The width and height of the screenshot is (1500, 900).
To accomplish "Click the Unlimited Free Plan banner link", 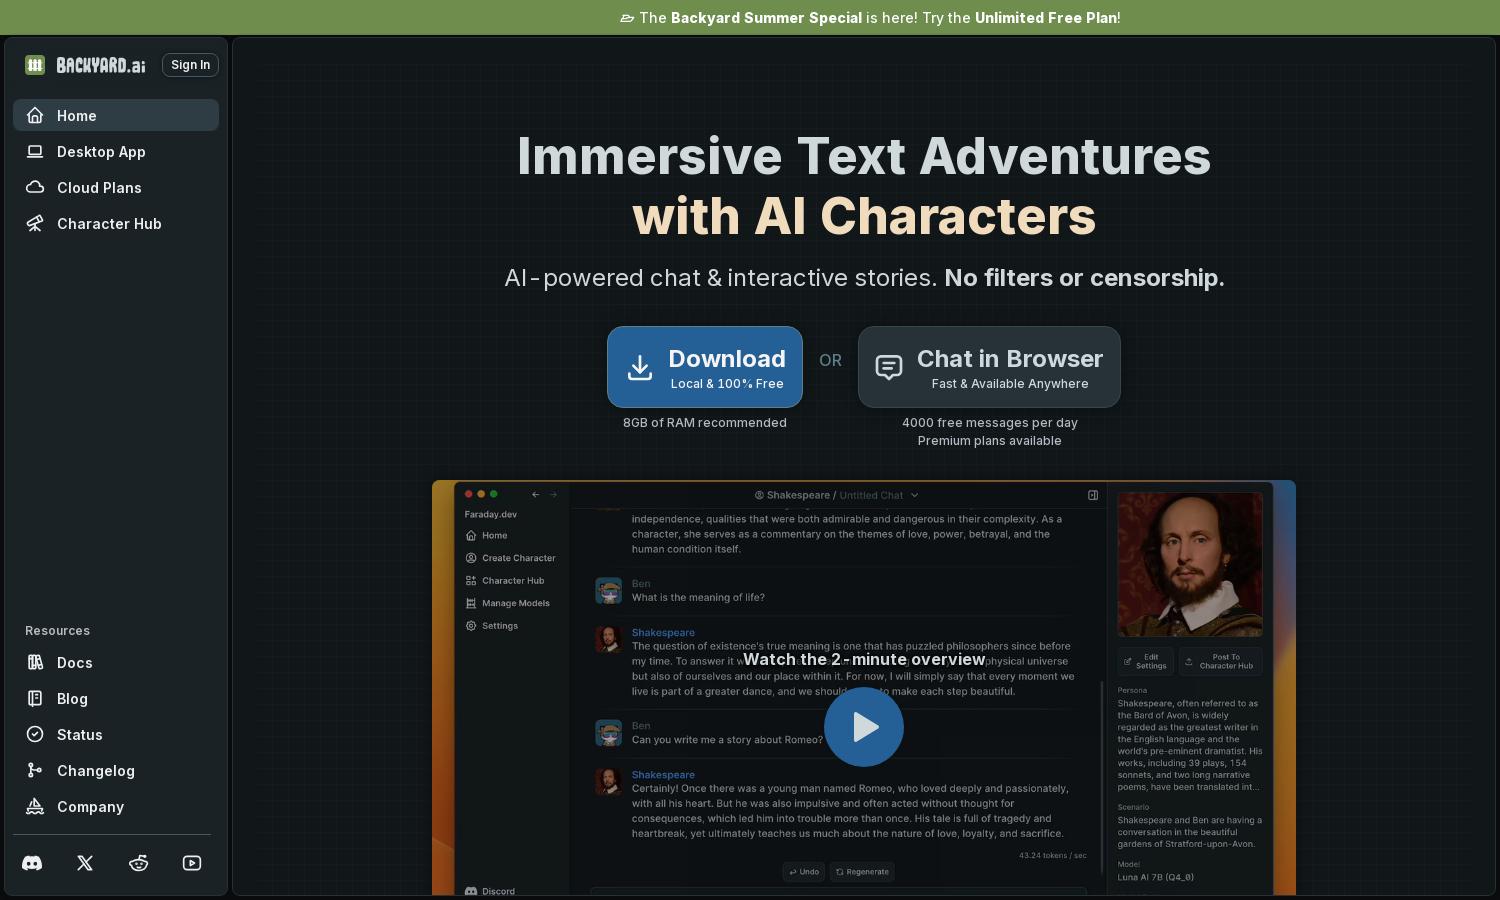I will pos(1046,18).
